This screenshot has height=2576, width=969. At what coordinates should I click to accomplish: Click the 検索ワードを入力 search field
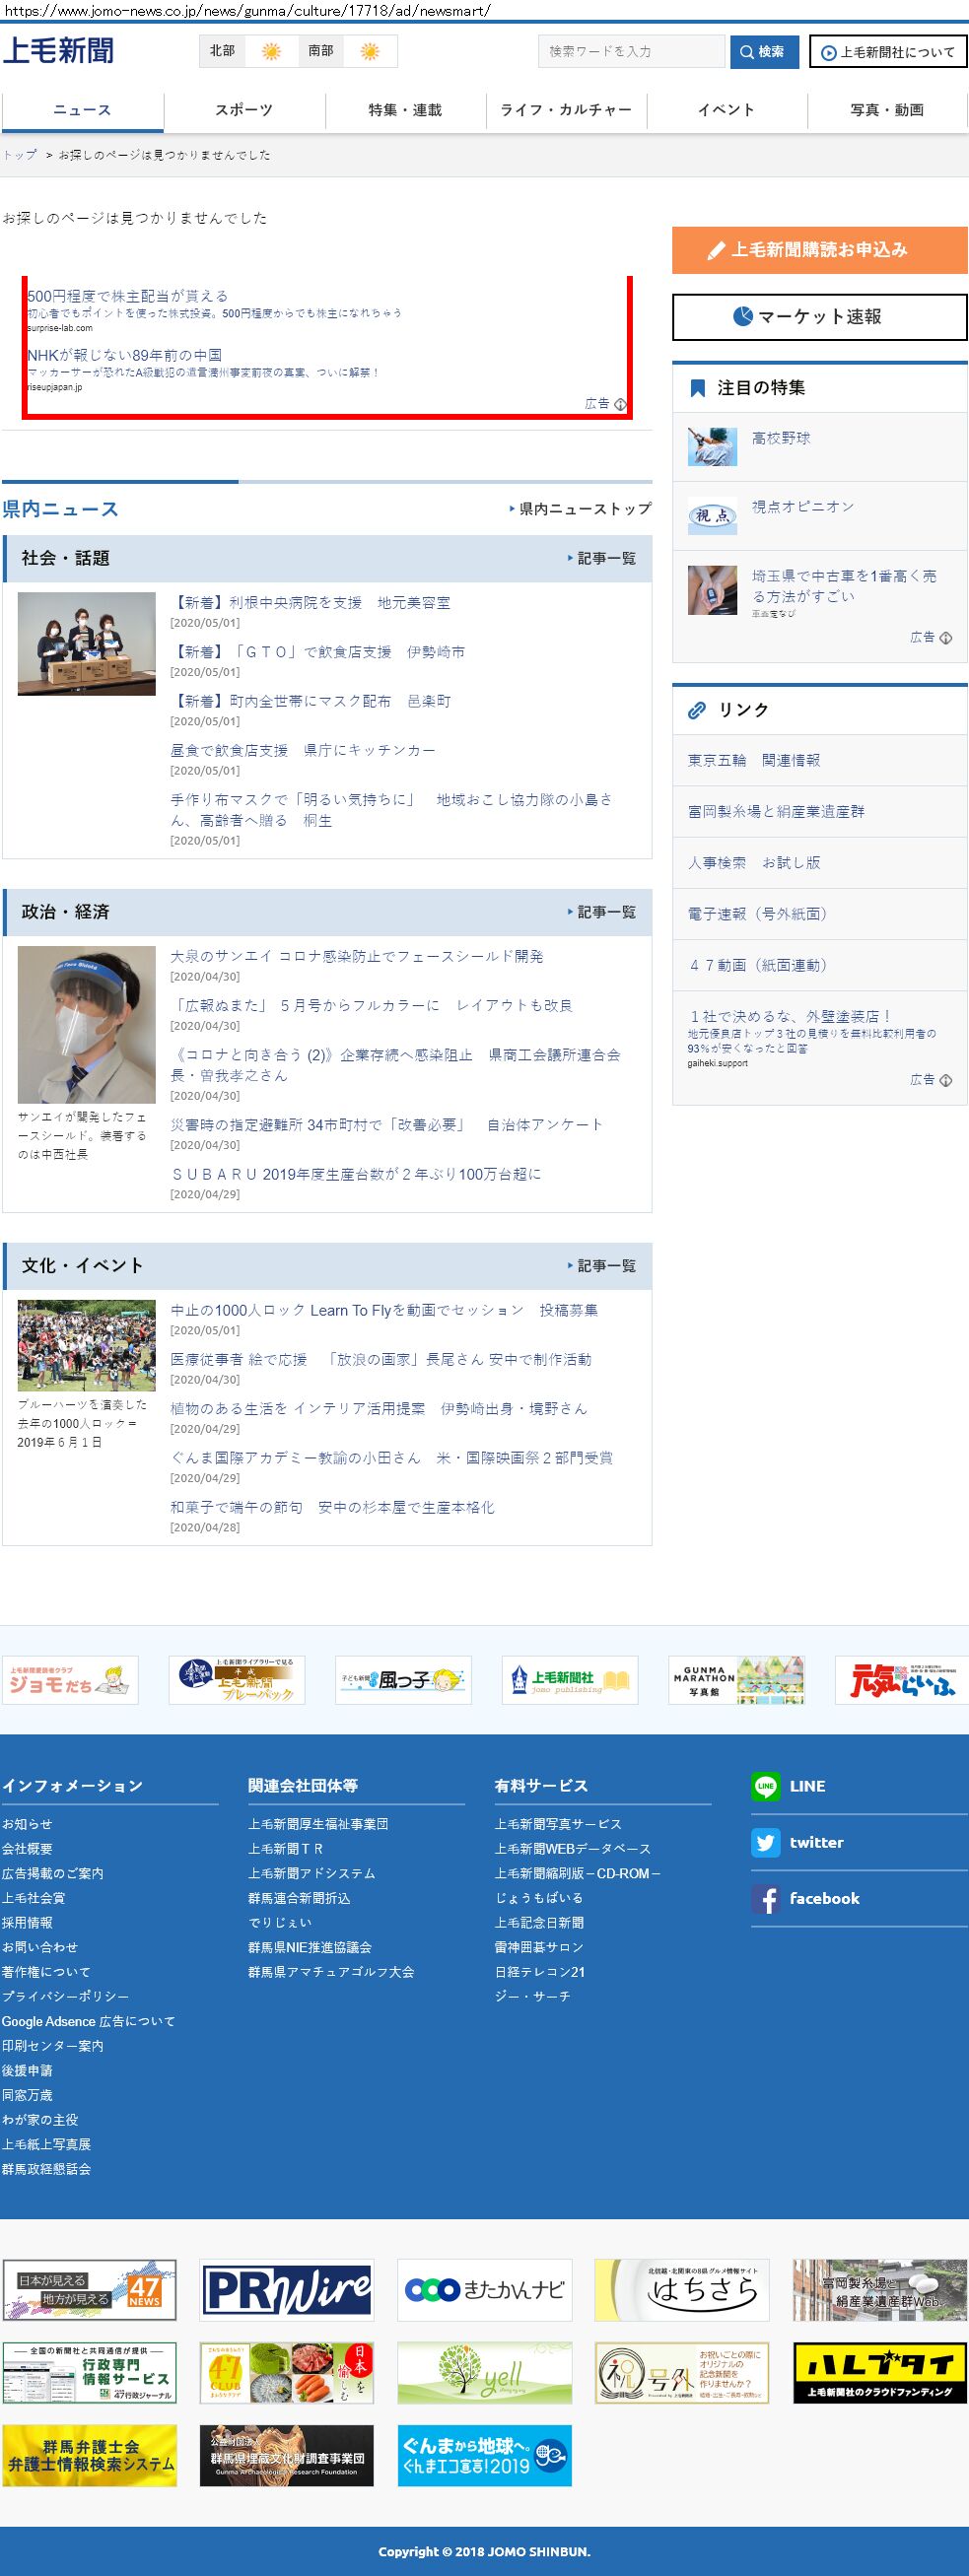tap(631, 51)
